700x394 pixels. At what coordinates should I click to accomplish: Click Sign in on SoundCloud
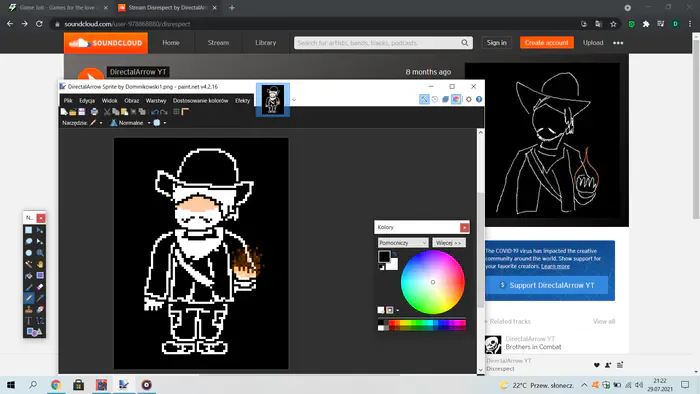pos(496,43)
